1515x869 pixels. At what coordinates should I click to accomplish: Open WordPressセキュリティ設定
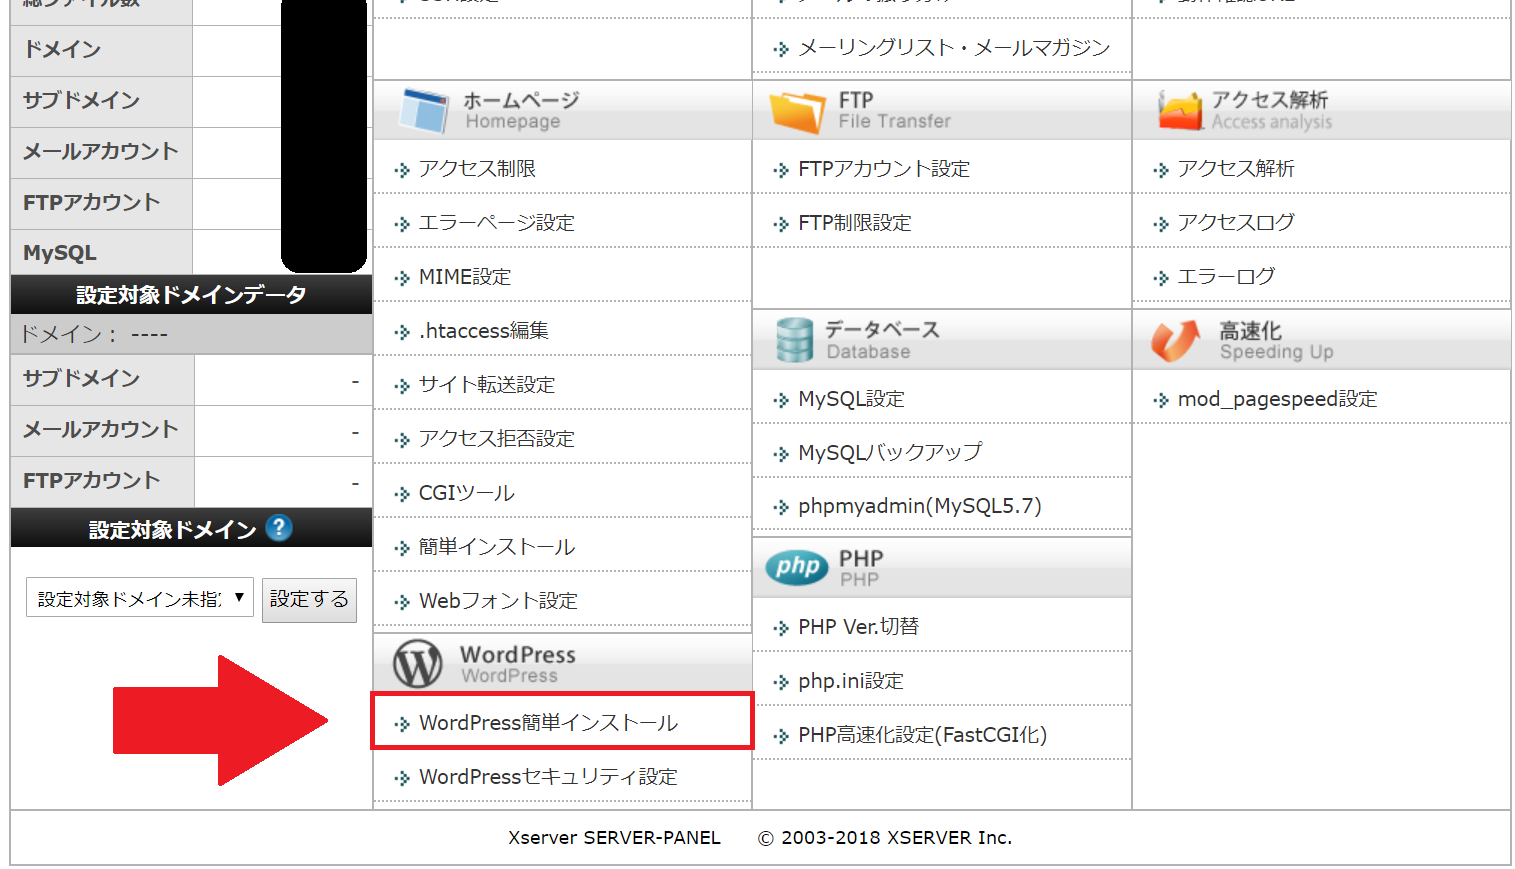pyautogui.click(x=548, y=776)
